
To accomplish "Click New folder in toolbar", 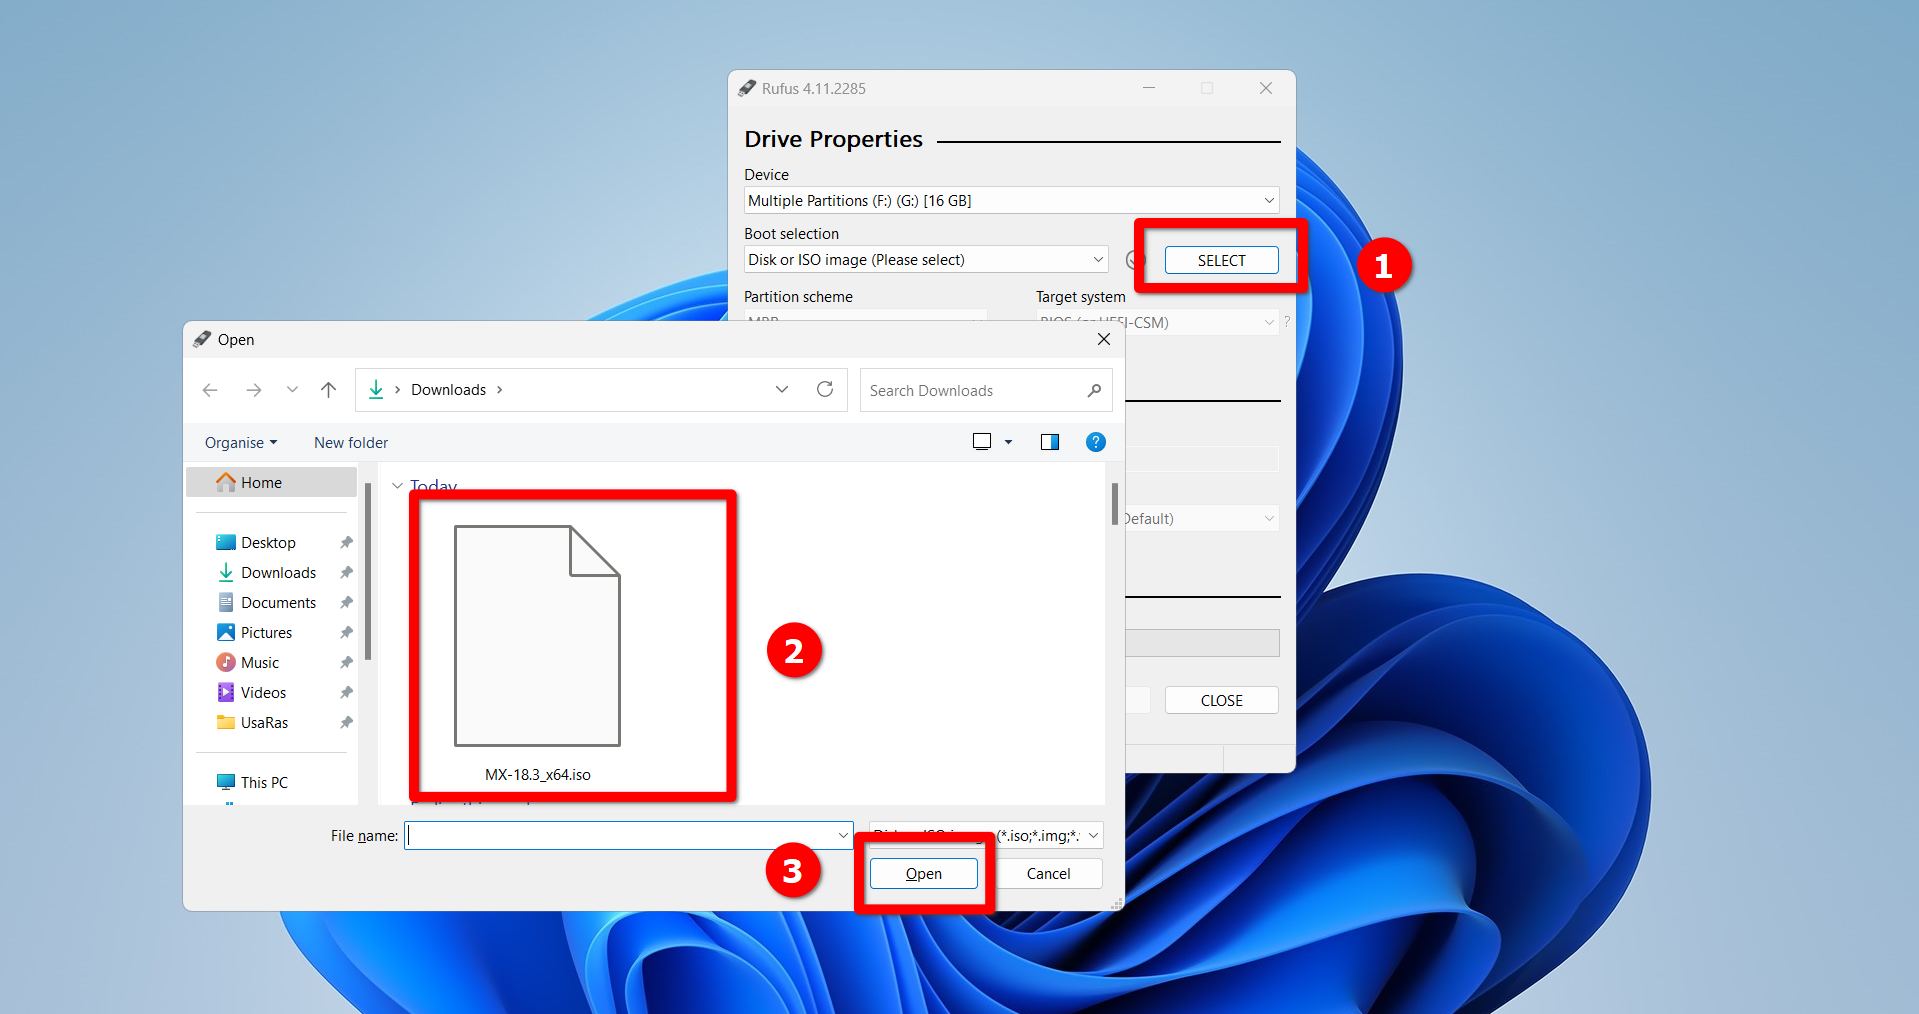I will (x=351, y=442).
